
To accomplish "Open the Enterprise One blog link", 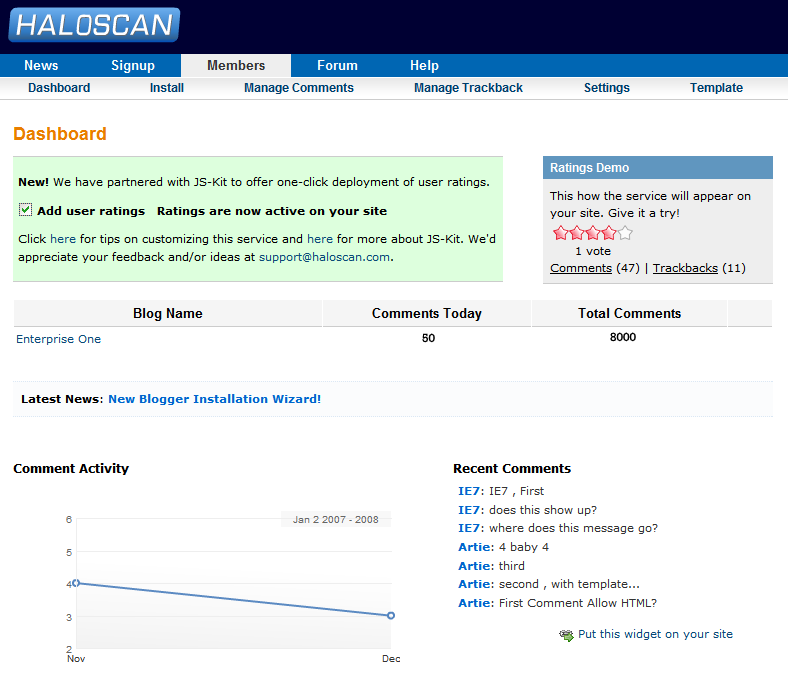I will pyautogui.click(x=59, y=339).
